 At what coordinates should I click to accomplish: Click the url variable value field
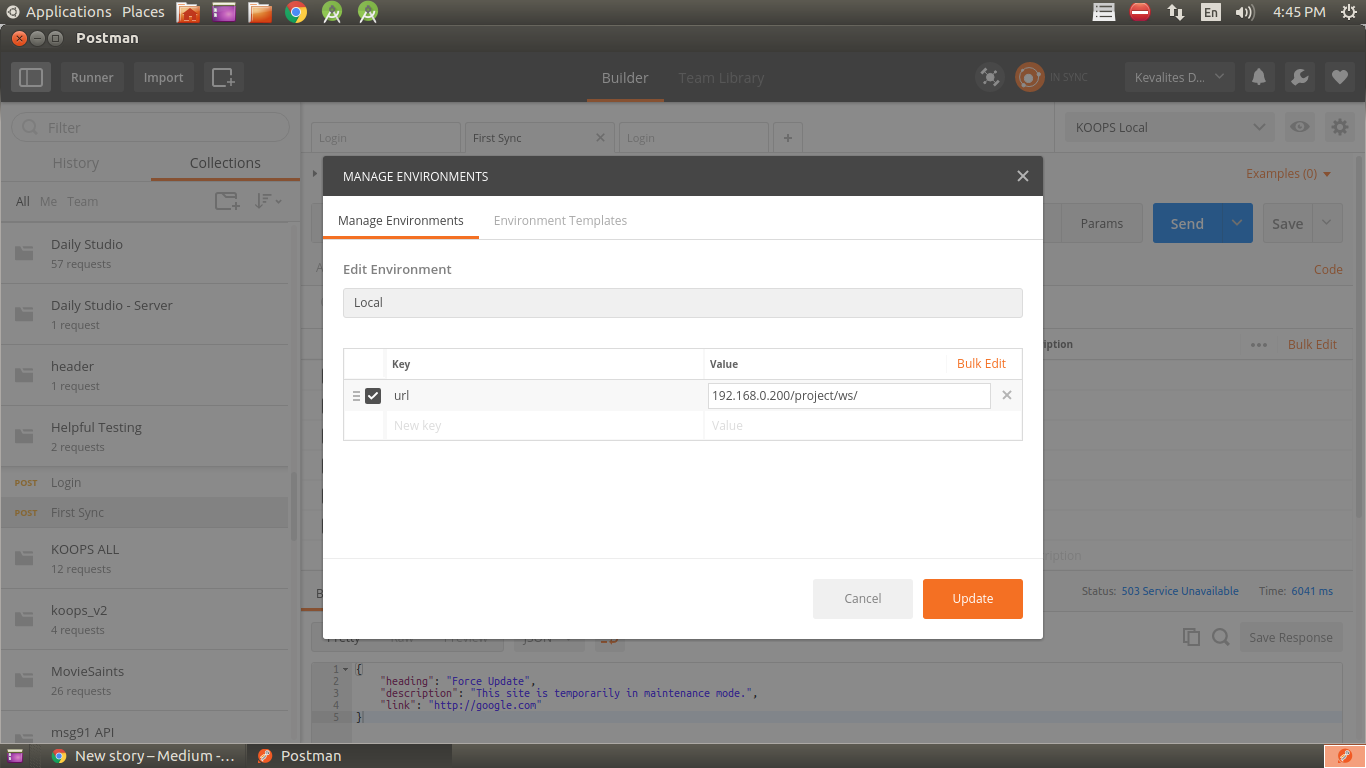point(849,395)
